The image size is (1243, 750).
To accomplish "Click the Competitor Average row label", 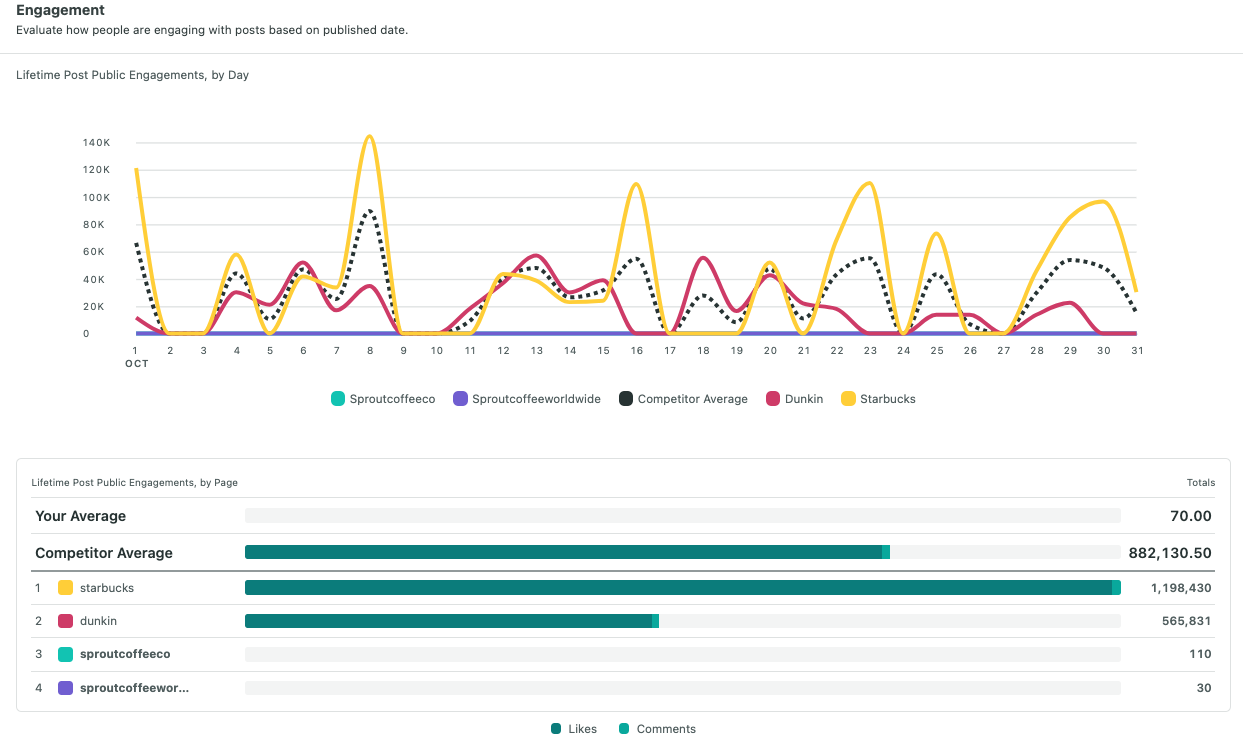I will (104, 553).
